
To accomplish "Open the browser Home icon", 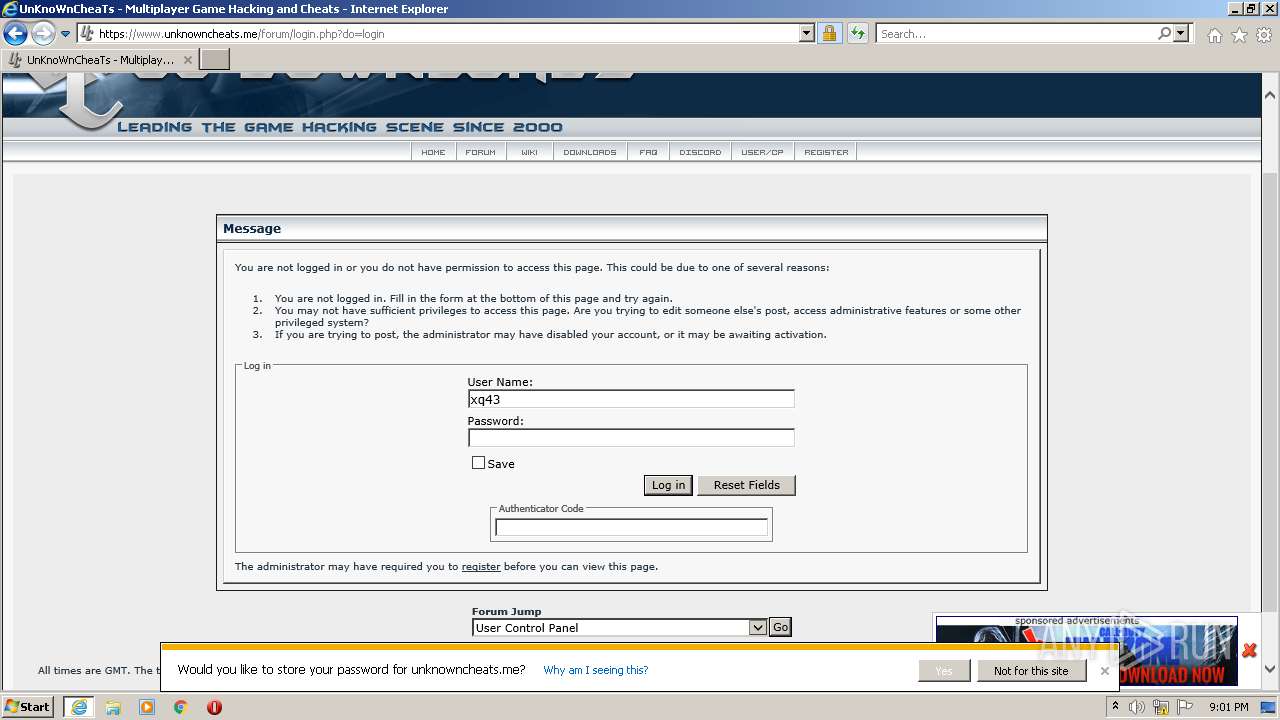I will tap(1214, 34).
